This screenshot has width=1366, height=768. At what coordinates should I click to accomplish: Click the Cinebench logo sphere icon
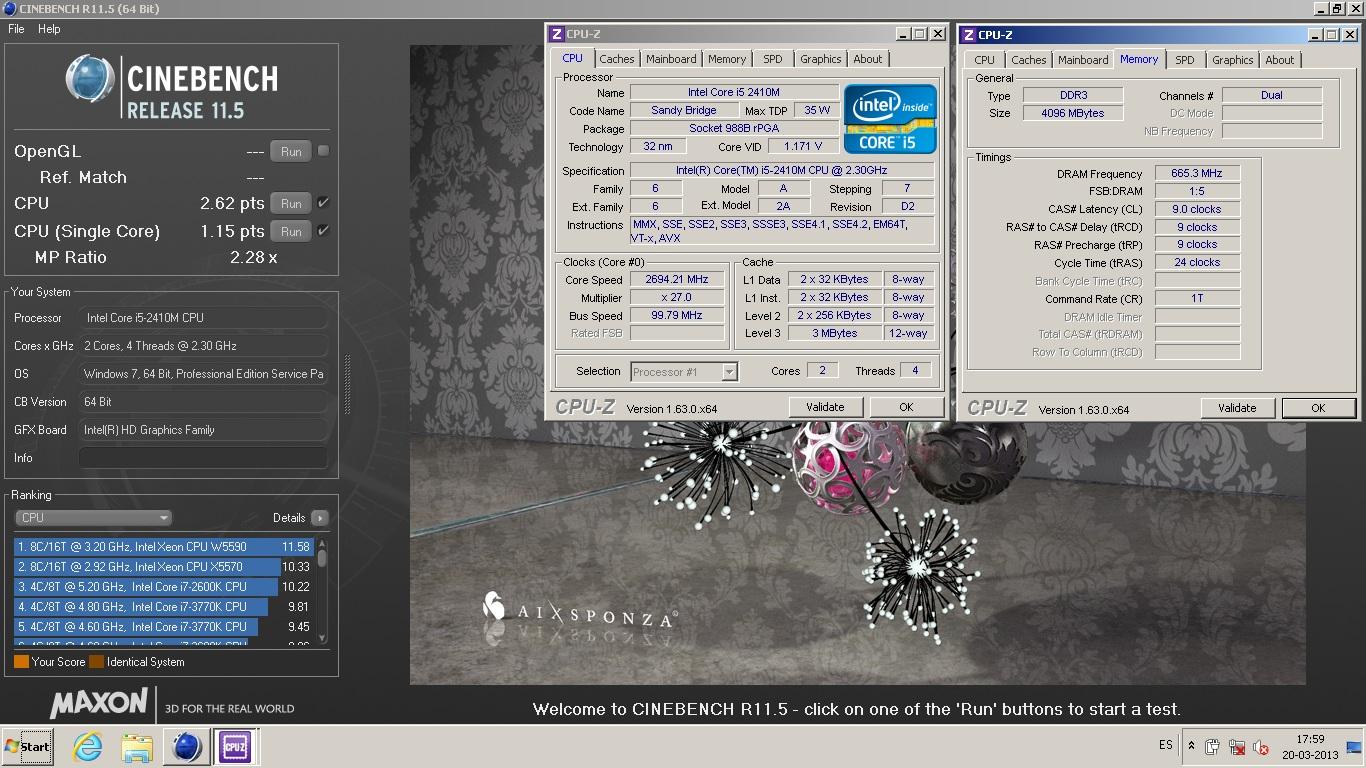(x=90, y=79)
